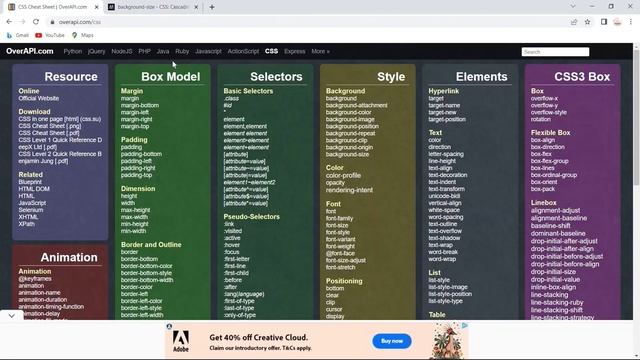Viewport: 640px width, 360px height.
Task: Click the Adobe logo in the ad
Action: coord(180,341)
